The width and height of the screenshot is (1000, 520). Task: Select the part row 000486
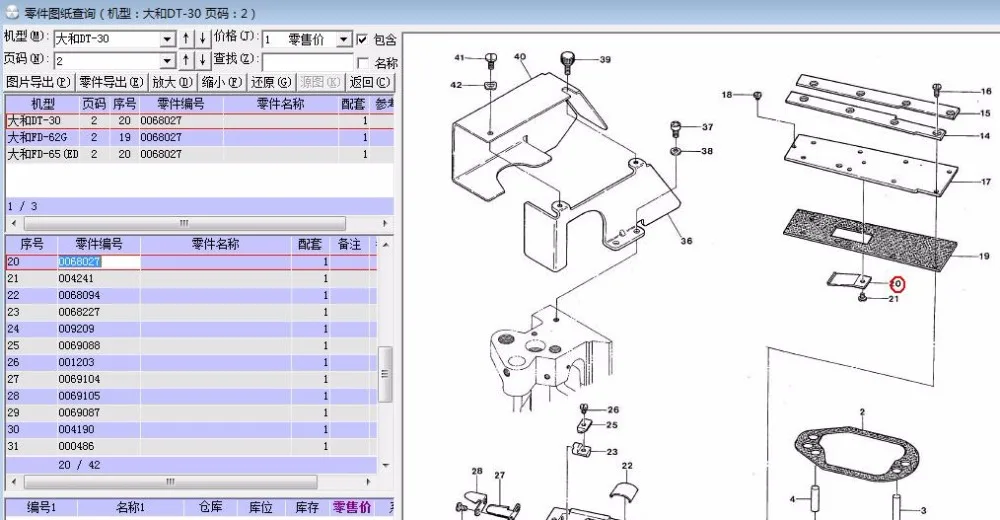(191, 446)
